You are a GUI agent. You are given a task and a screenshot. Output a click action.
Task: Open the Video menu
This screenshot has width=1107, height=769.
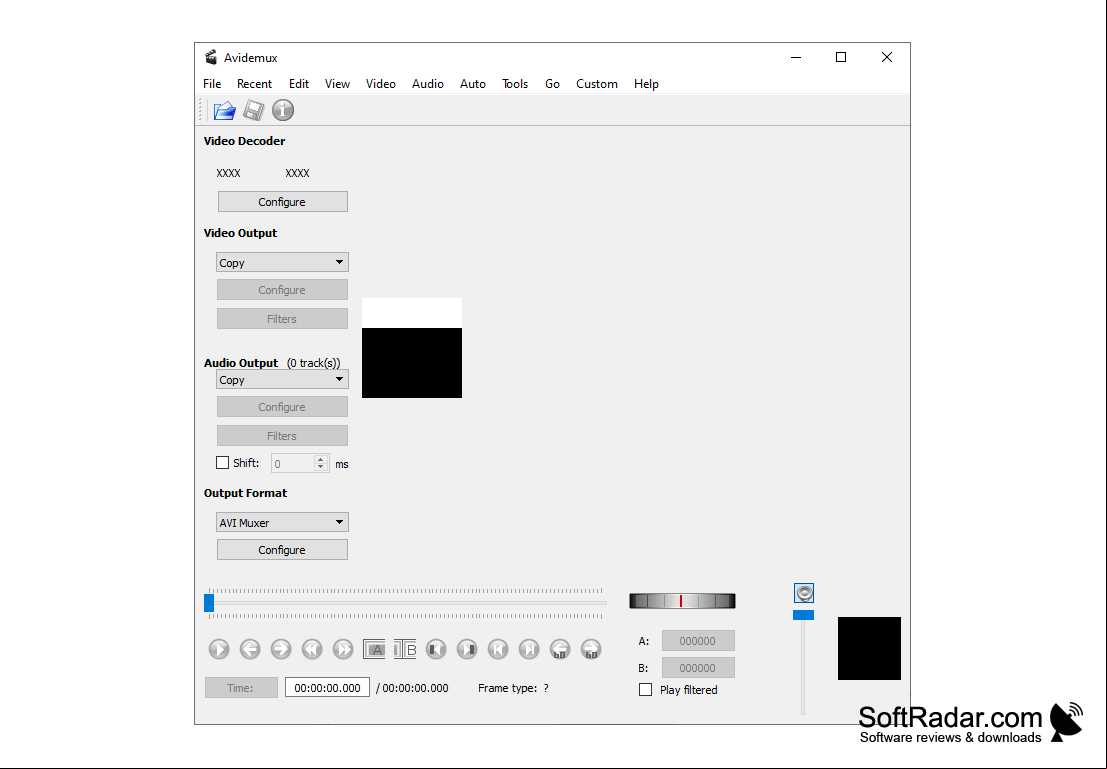[381, 83]
